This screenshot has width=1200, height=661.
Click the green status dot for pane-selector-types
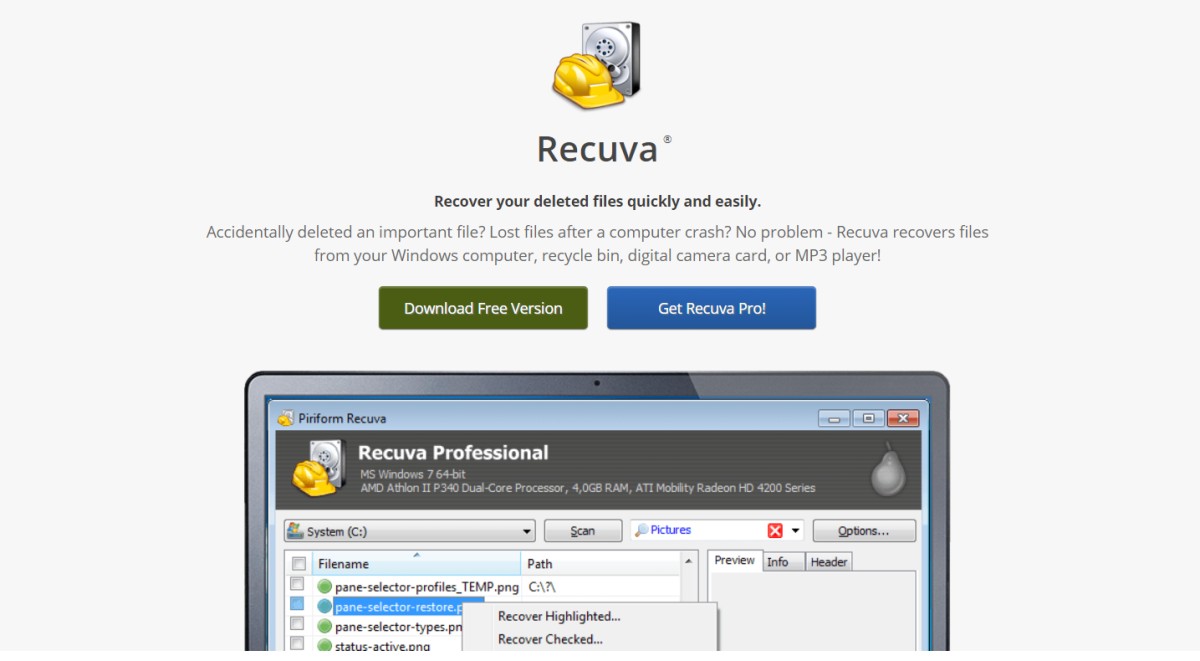point(324,627)
